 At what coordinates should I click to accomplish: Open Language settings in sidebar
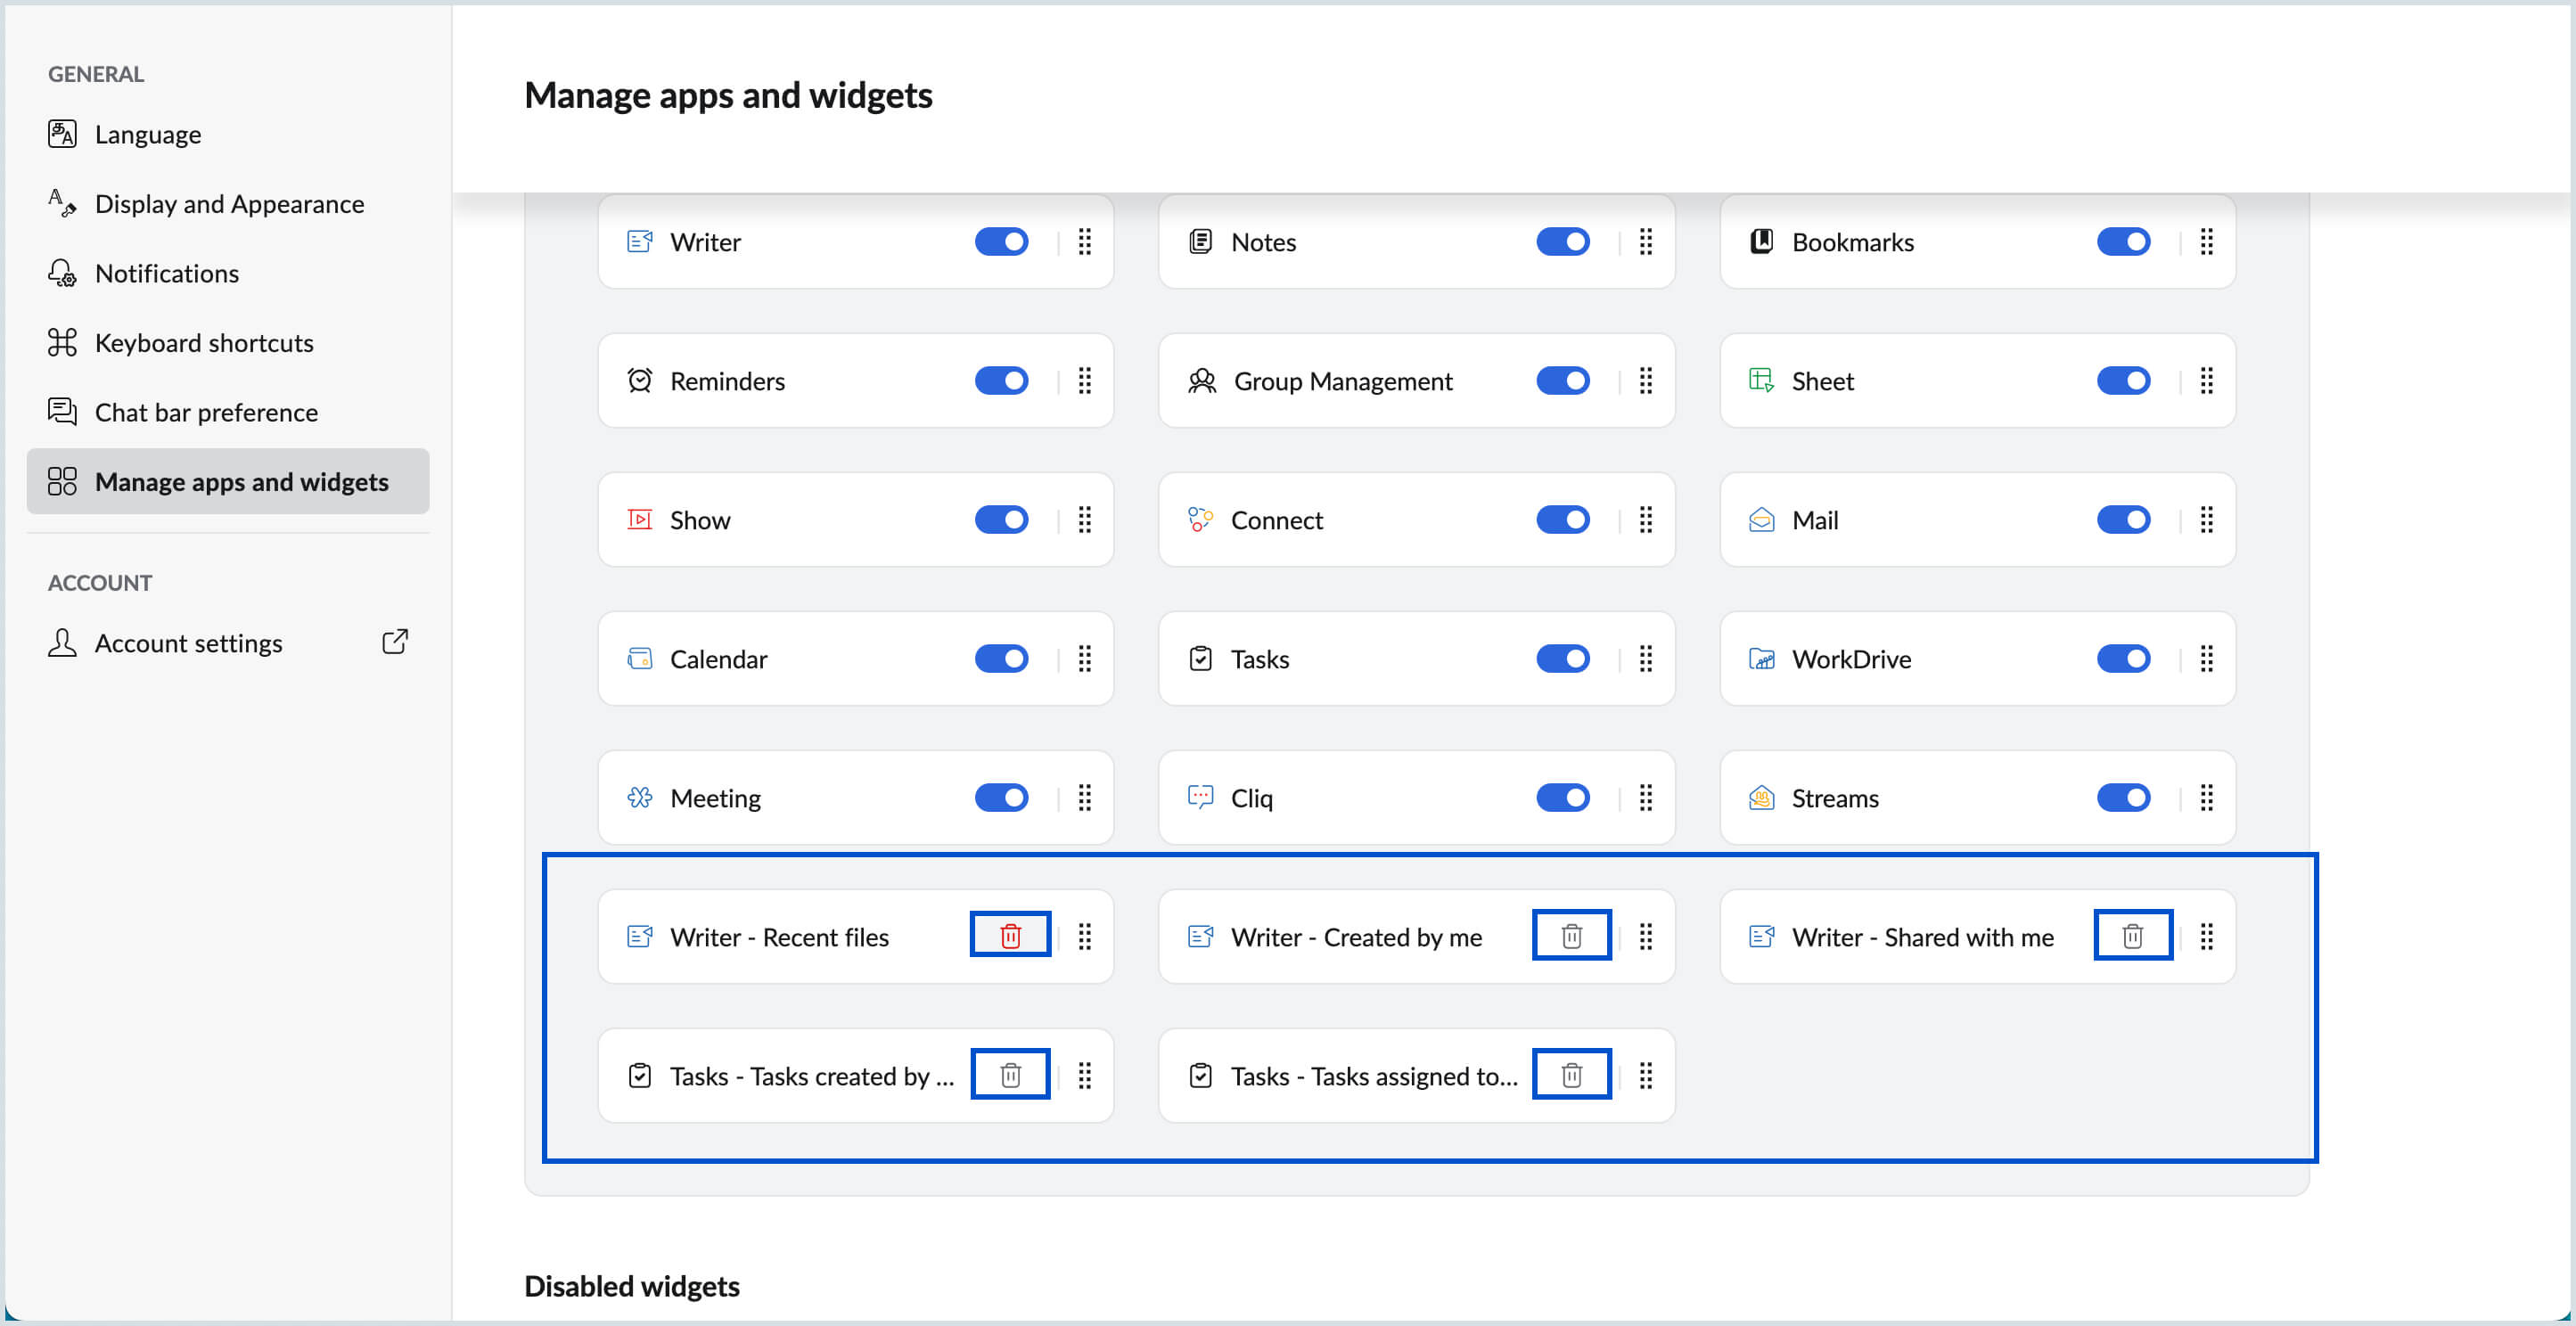147,135
